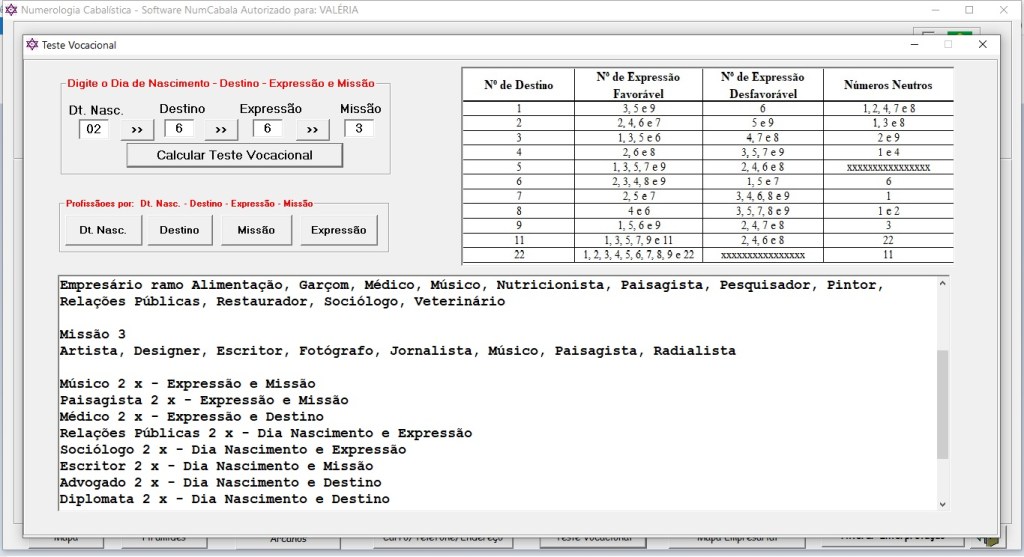Focus the Destino number input field
The height and width of the screenshot is (557, 1024).
(179, 129)
